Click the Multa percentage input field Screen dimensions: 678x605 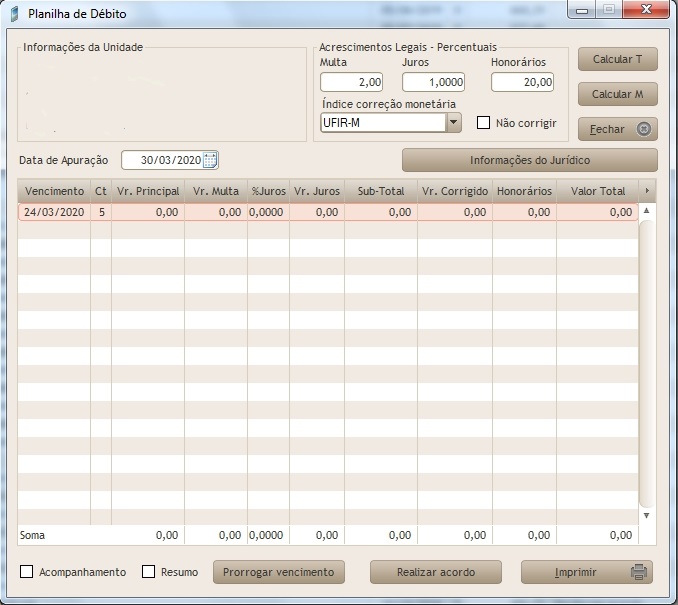click(351, 82)
